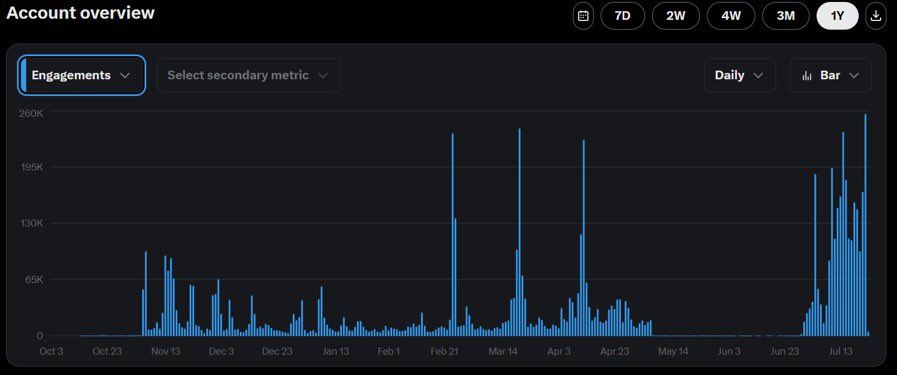Open the Engagements primary metric dropdown
897x375 pixels.
pyautogui.click(x=81, y=75)
